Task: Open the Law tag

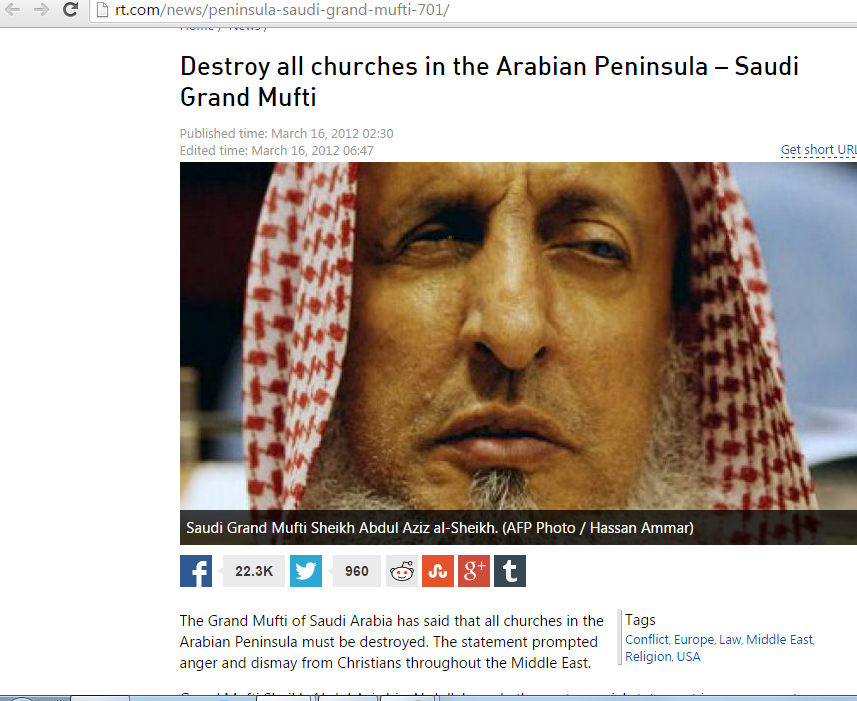Action: (x=730, y=639)
